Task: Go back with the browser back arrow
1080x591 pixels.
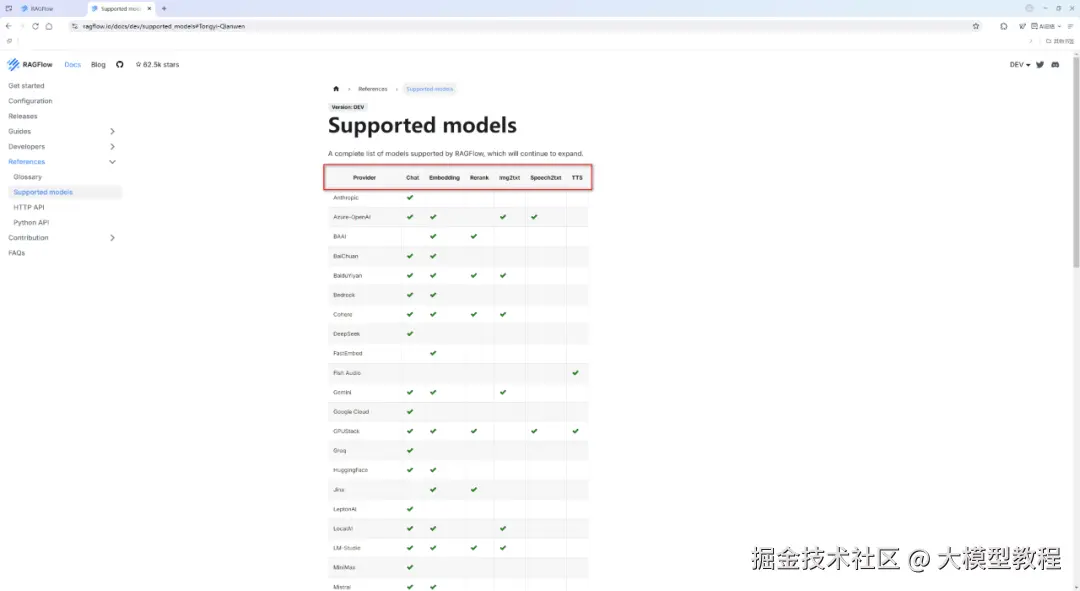Action: tap(8, 26)
